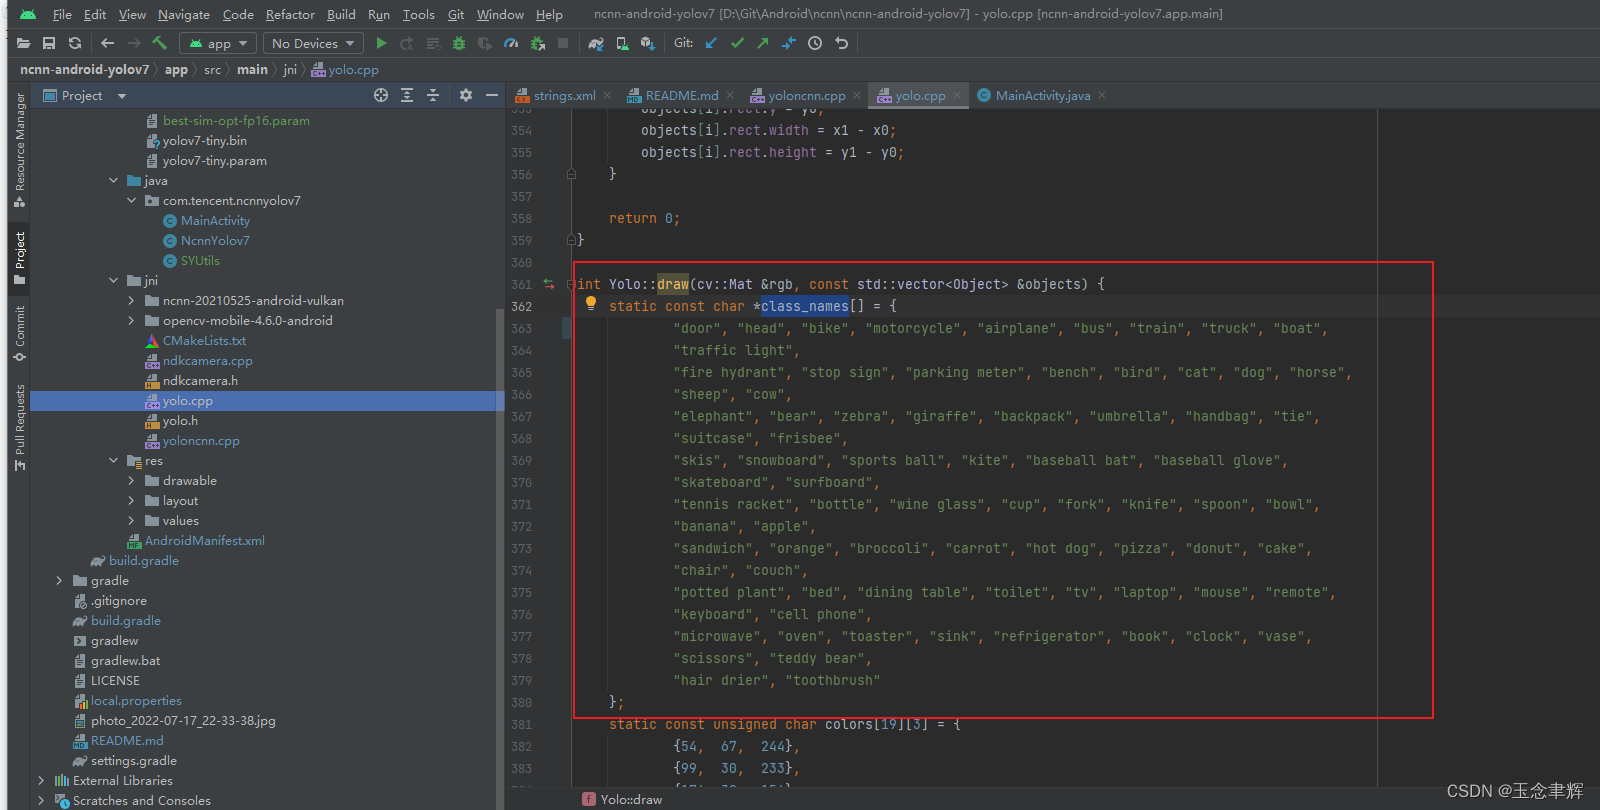Open Project panel settings gear
The image size is (1600, 810).
(x=465, y=95)
